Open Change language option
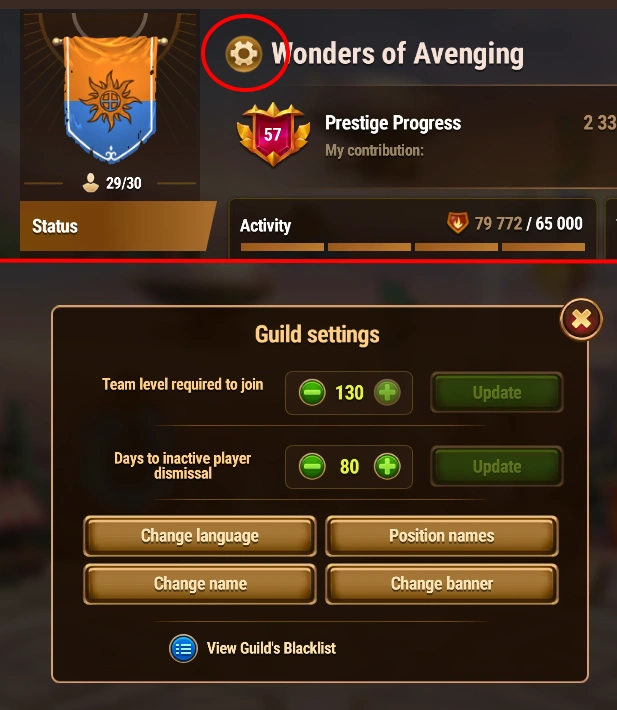617x710 pixels. pyautogui.click(x=200, y=536)
